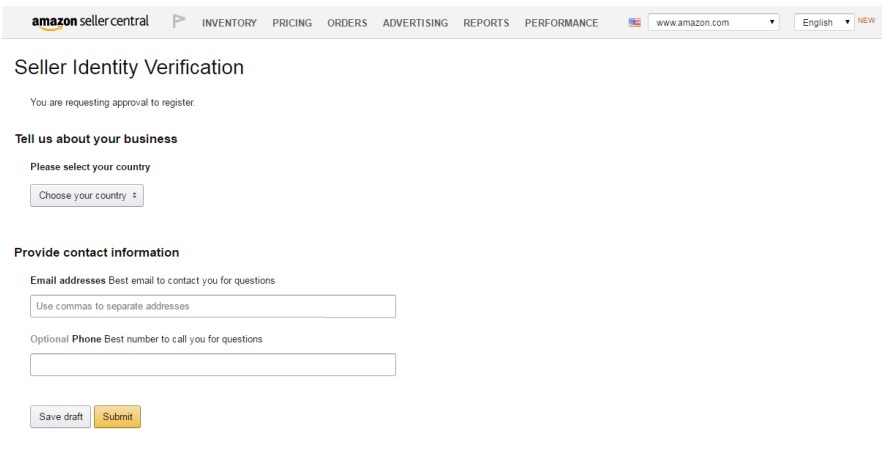Click the Amazon Seller Central logo
Image resolution: width=882 pixels, height=449 pixels.
(90, 22)
